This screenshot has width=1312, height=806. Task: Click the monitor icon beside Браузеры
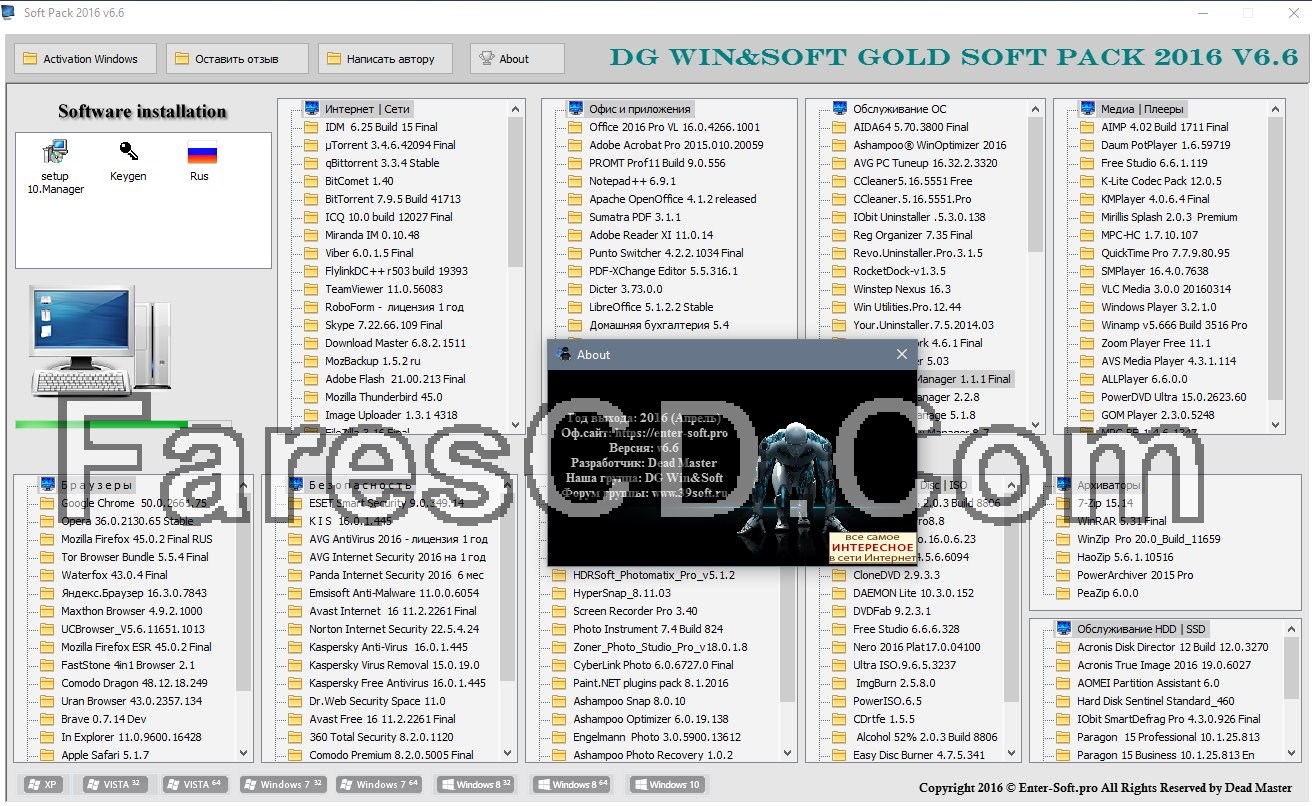pos(47,485)
